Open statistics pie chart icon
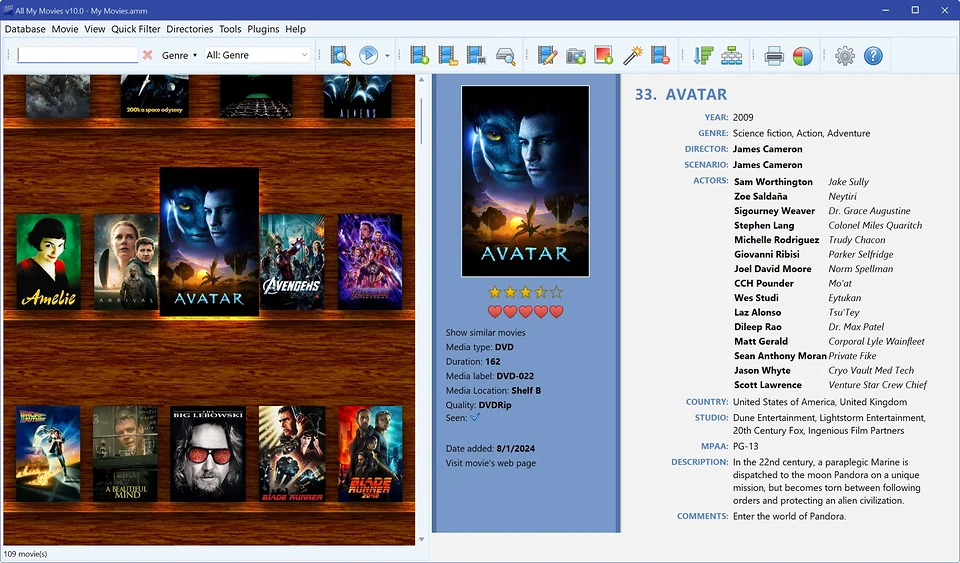Screen dimensions: 960x563 802,56
